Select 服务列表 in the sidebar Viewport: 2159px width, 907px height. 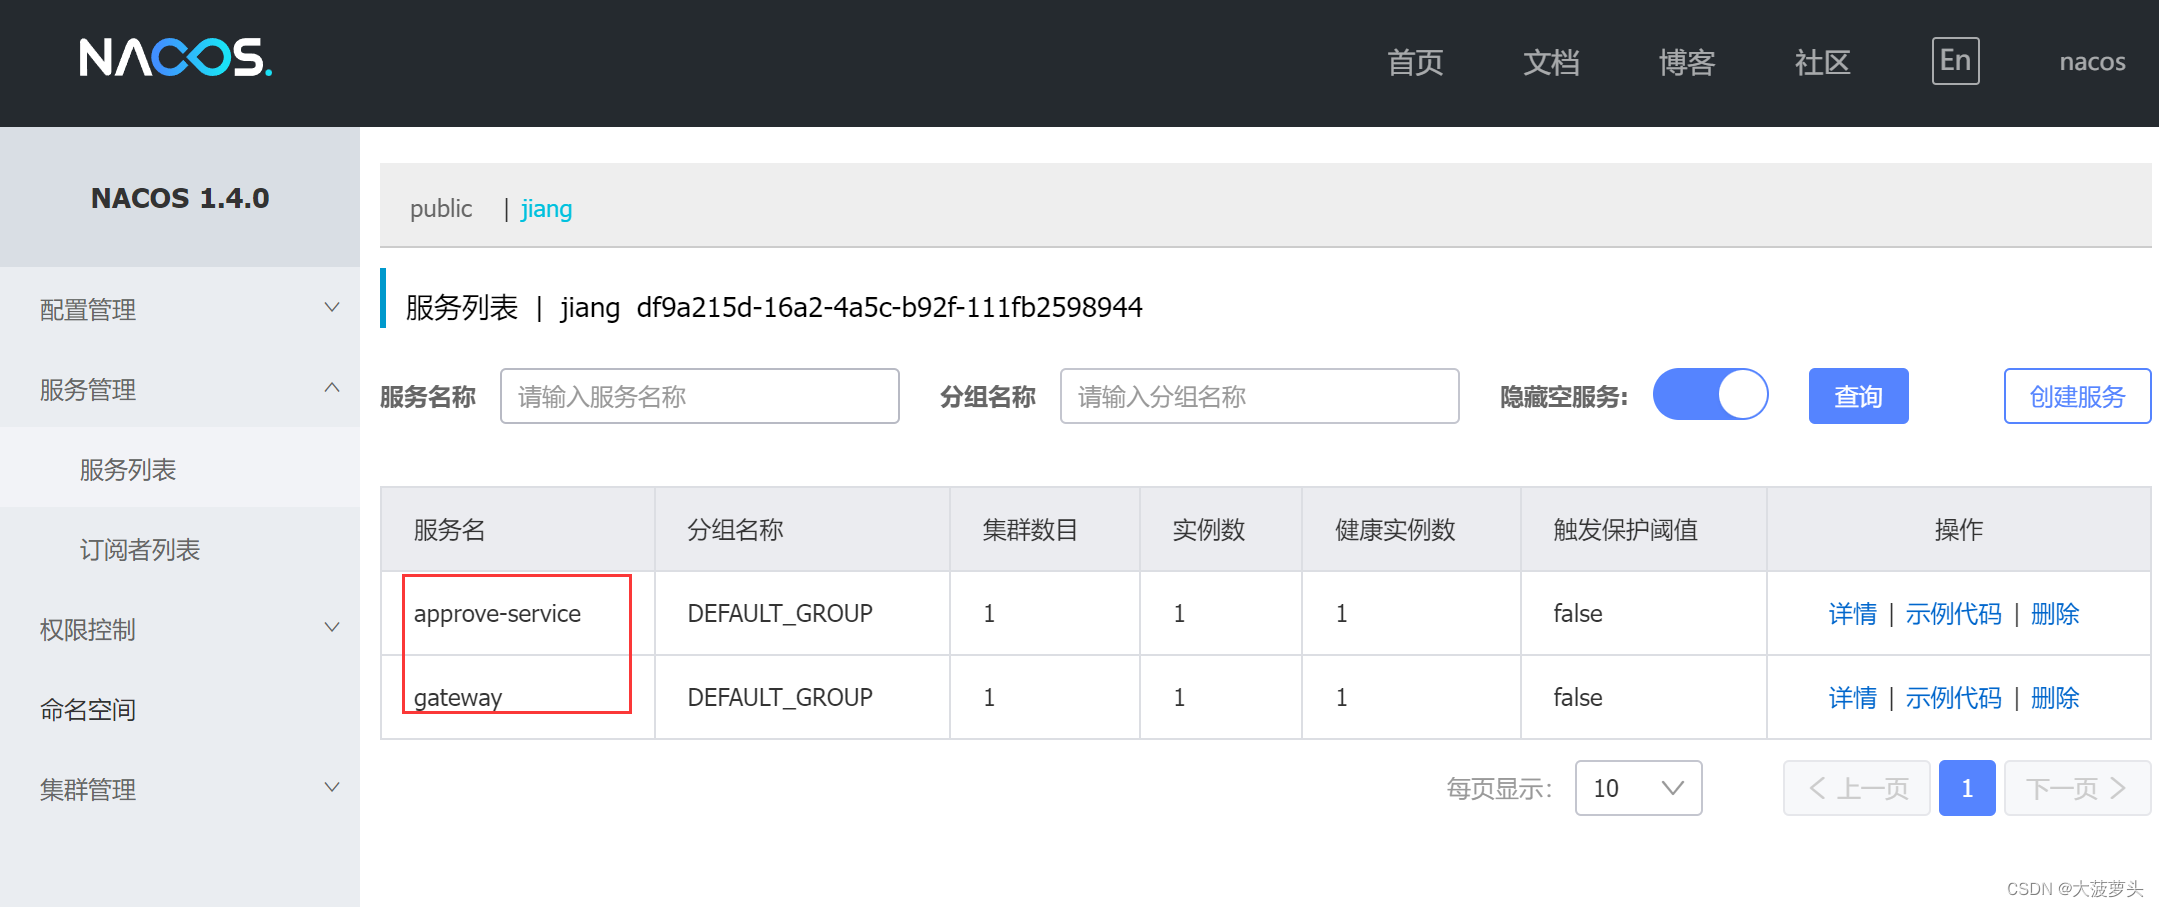point(180,468)
